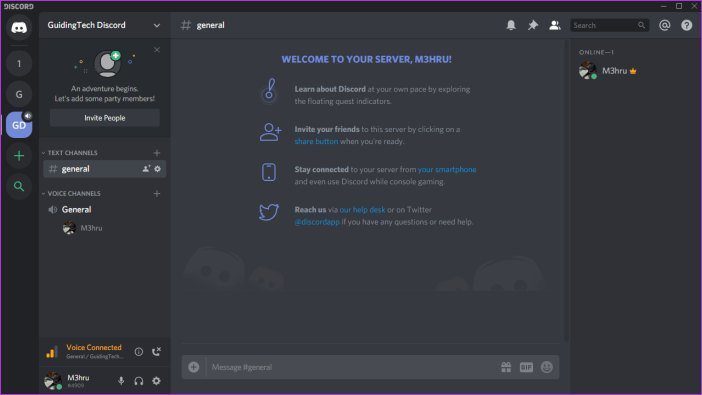Select the GD server icon

(19, 125)
